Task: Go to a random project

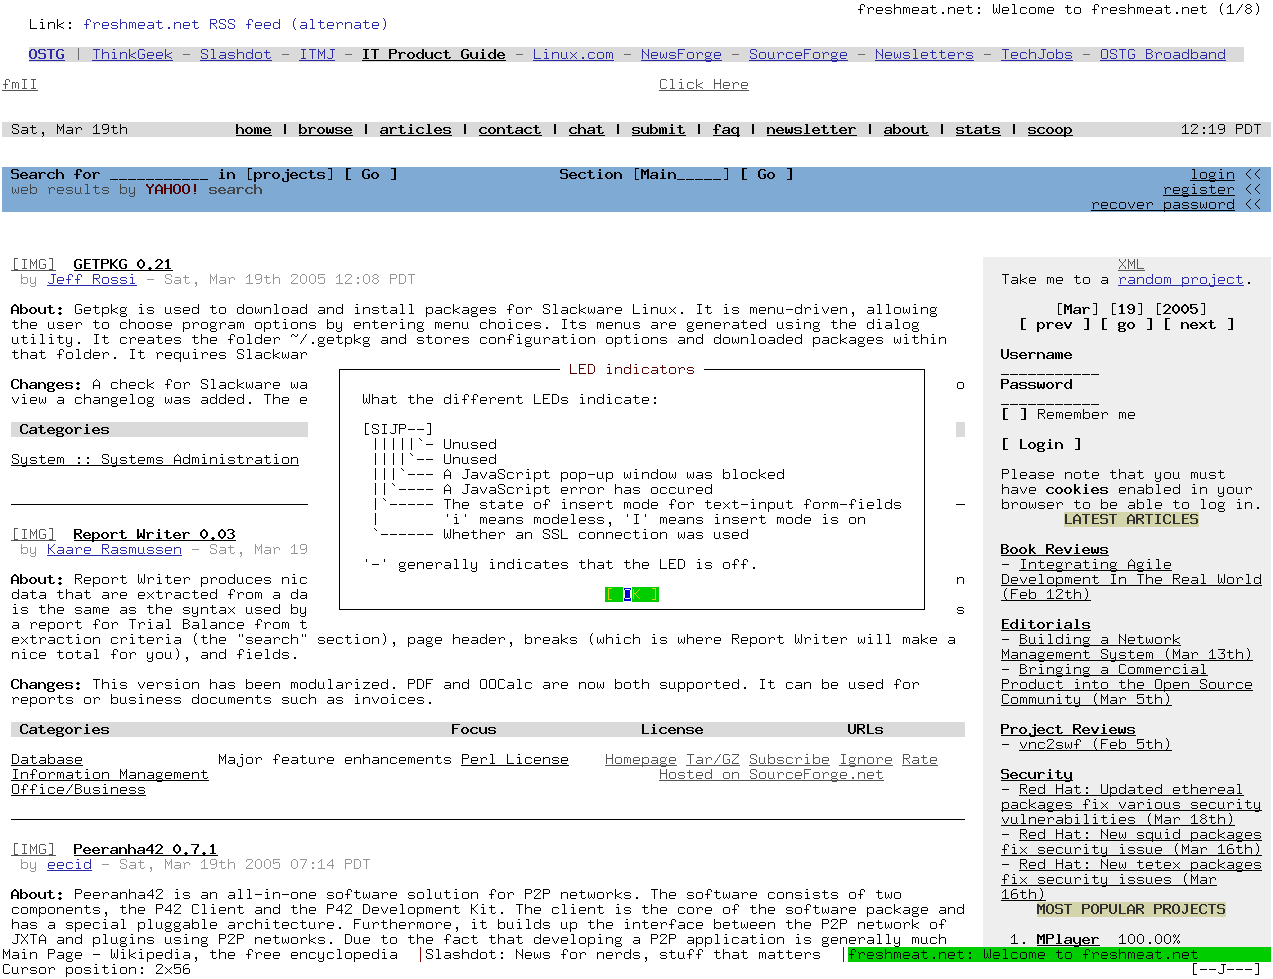Action: 1181,279
